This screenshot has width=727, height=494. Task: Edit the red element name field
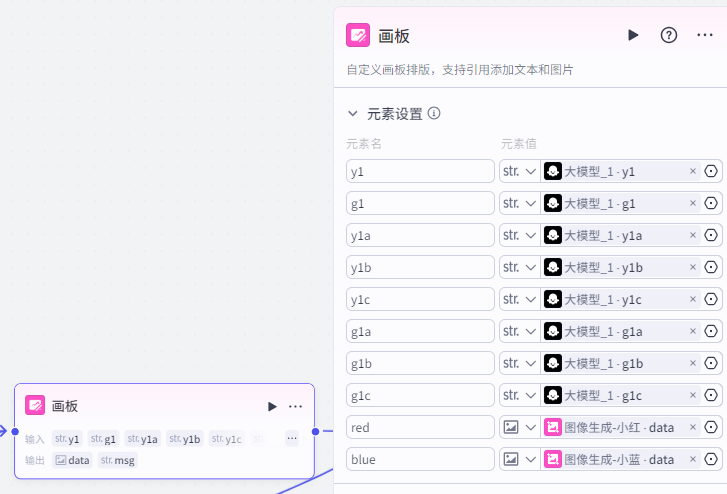pos(420,428)
